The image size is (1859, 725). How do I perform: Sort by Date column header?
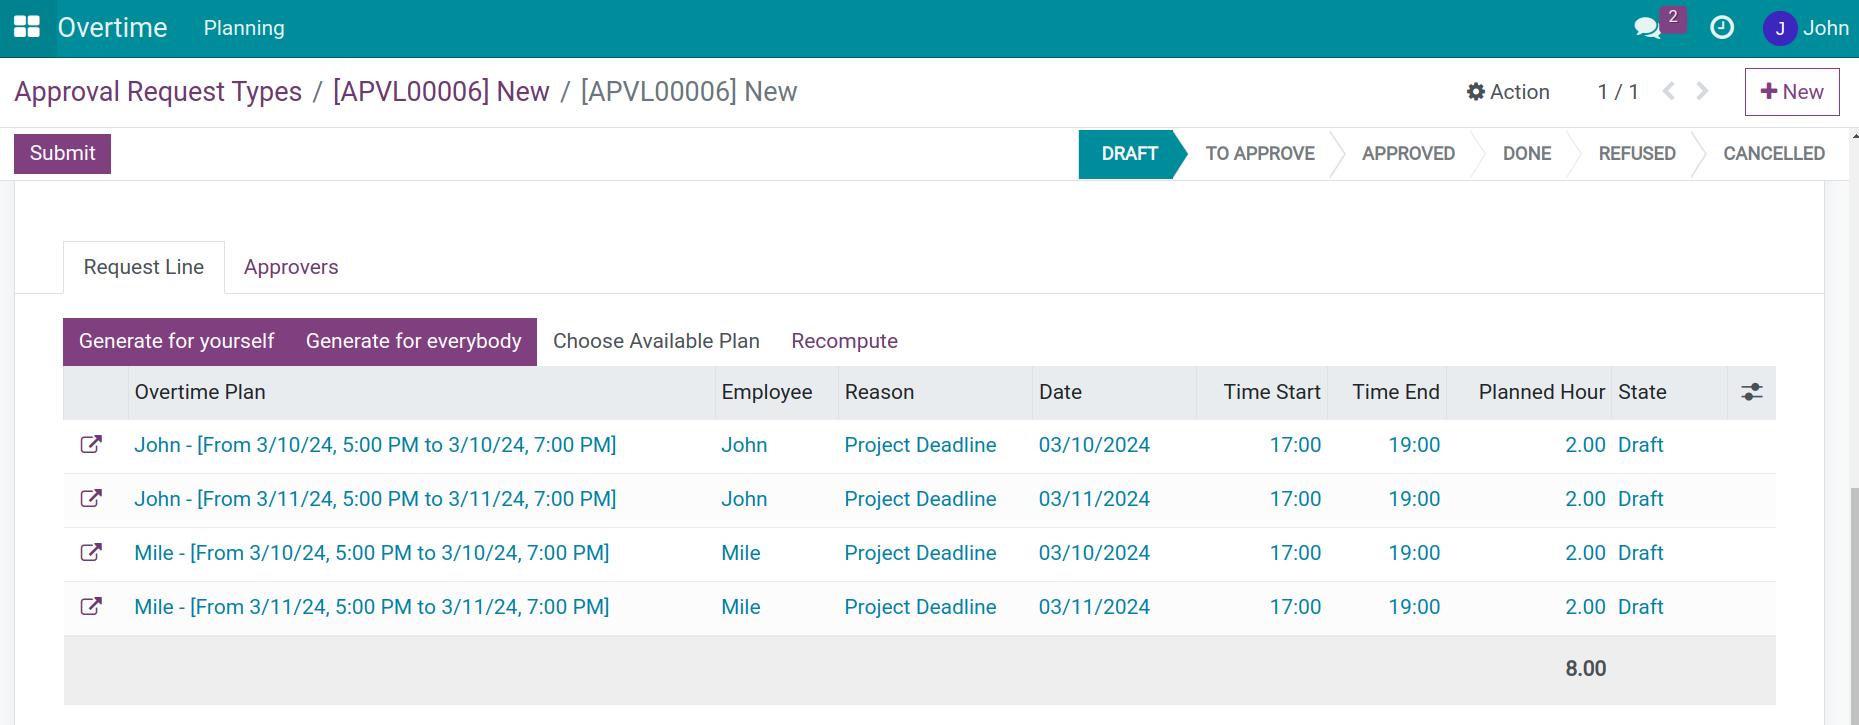tap(1114, 392)
